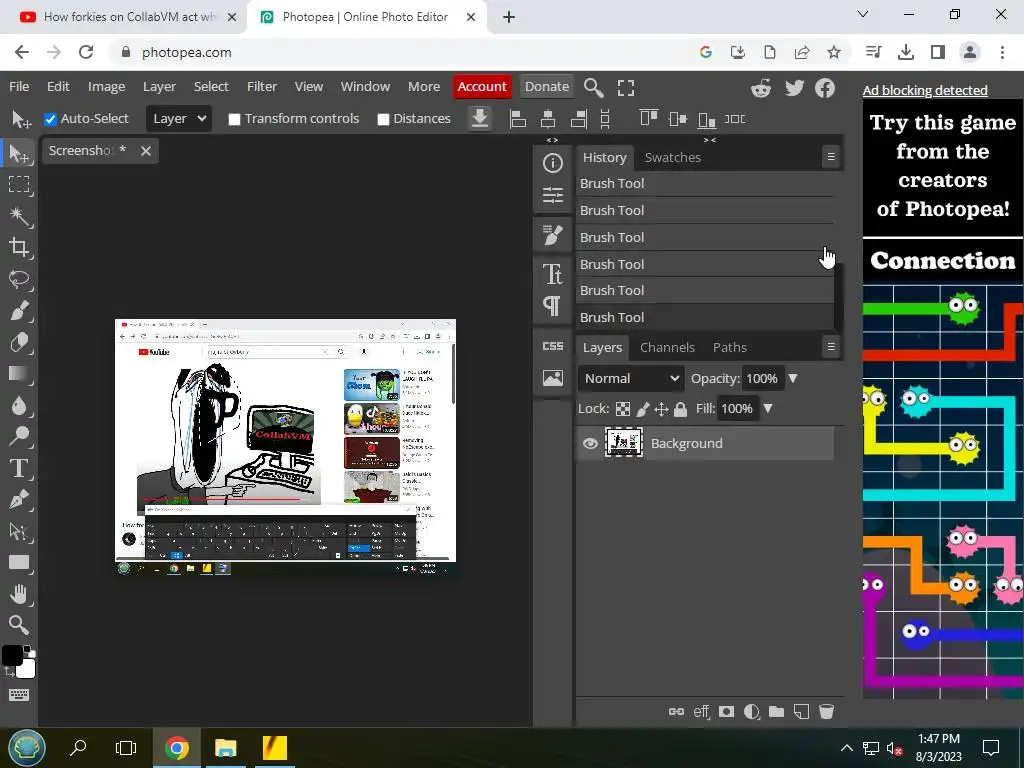Select the Move tool in the toolbar
This screenshot has height=768, width=1024.
(x=19, y=153)
